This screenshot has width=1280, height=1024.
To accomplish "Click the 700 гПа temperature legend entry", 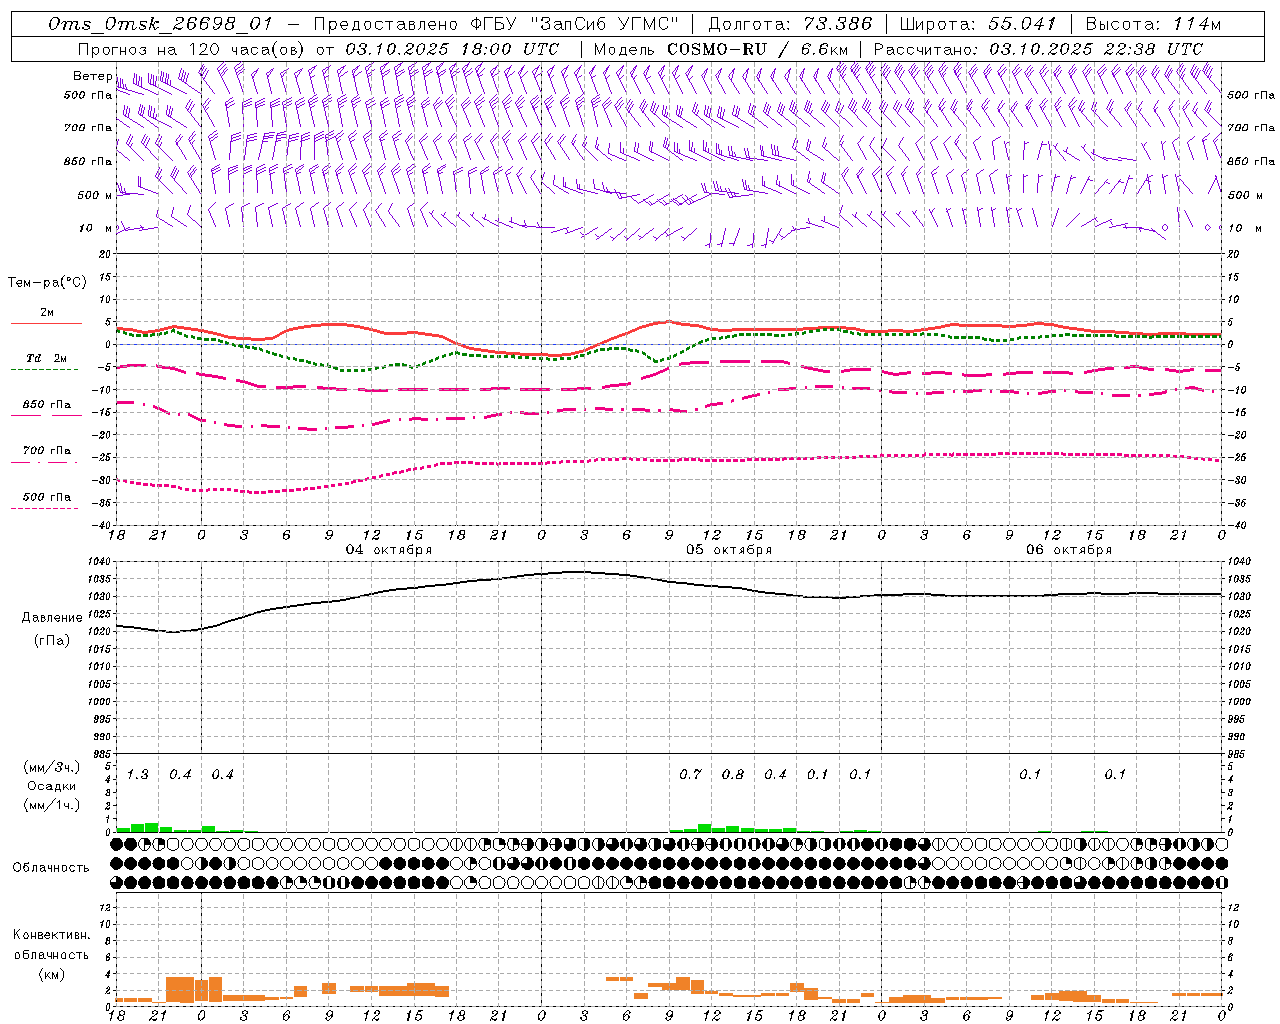I will (x=47, y=451).
